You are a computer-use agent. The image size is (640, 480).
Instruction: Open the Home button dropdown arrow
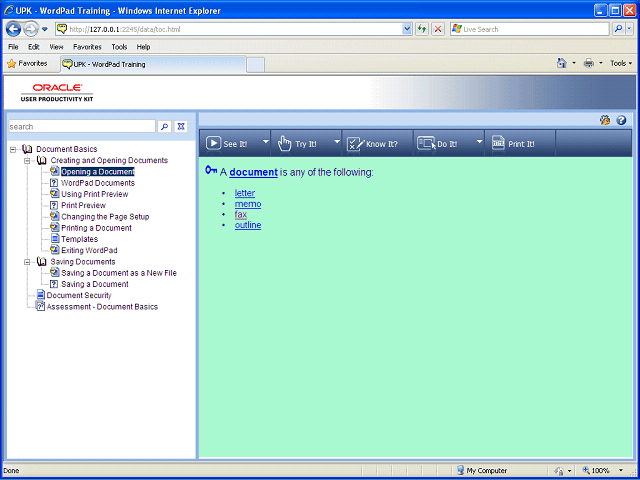pos(573,63)
